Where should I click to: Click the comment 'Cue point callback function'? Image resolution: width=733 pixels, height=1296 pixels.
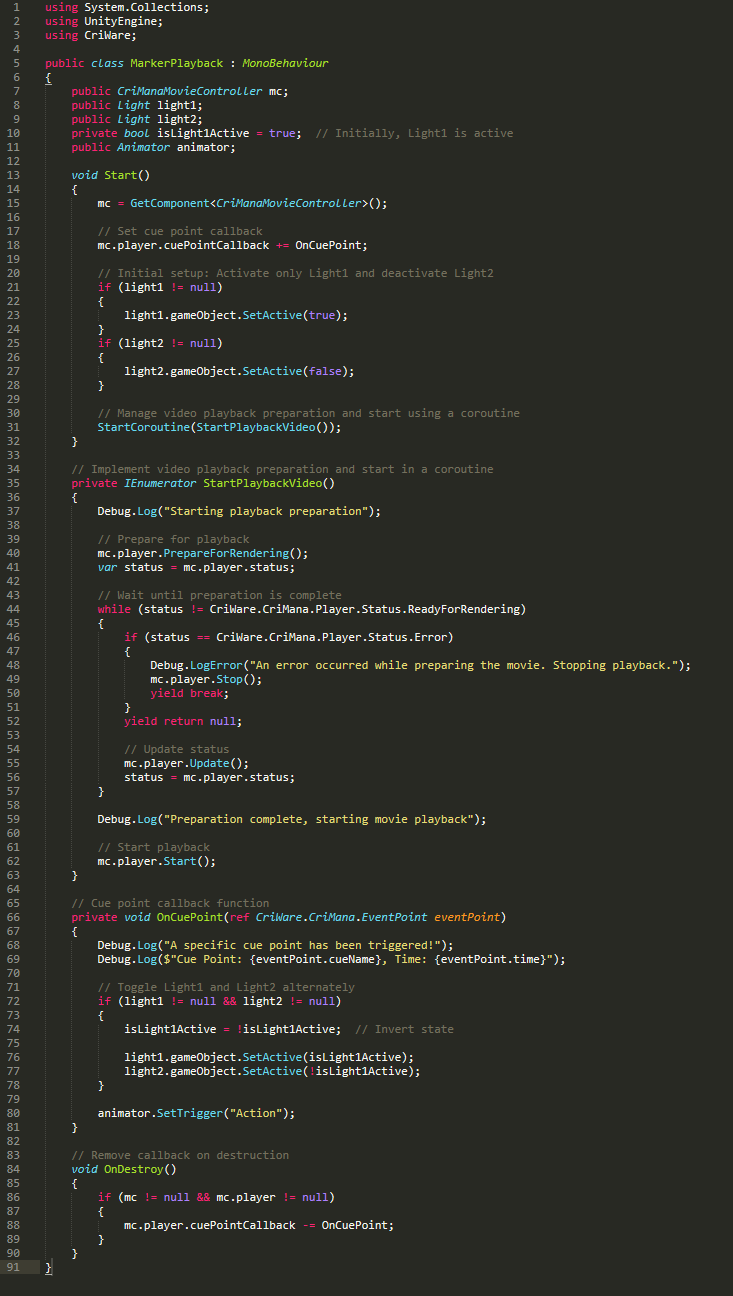(x=170, y=903)
